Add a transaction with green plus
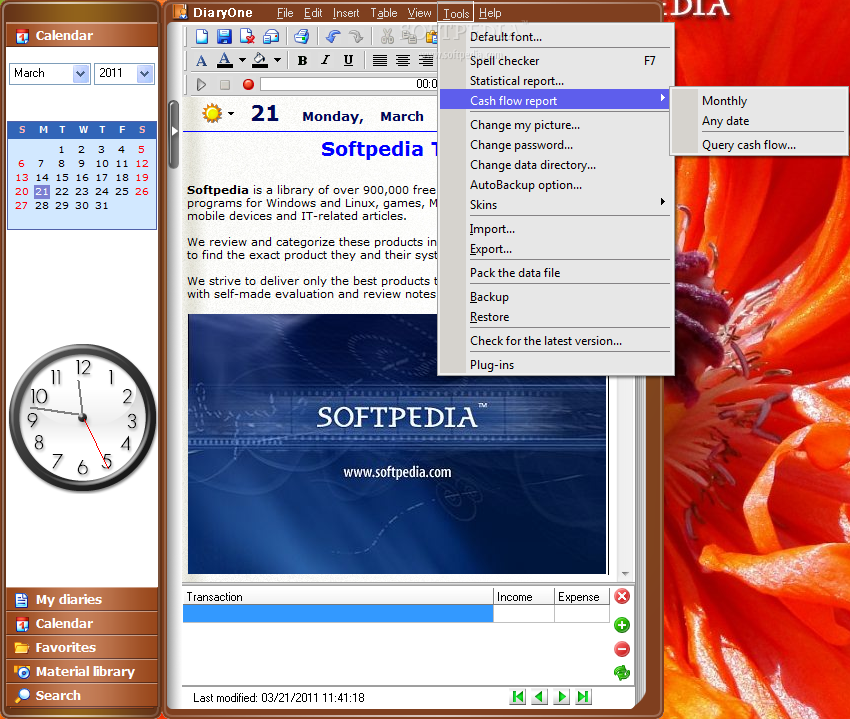This screenshot has height=719, width=850. [x=622, y=625]
